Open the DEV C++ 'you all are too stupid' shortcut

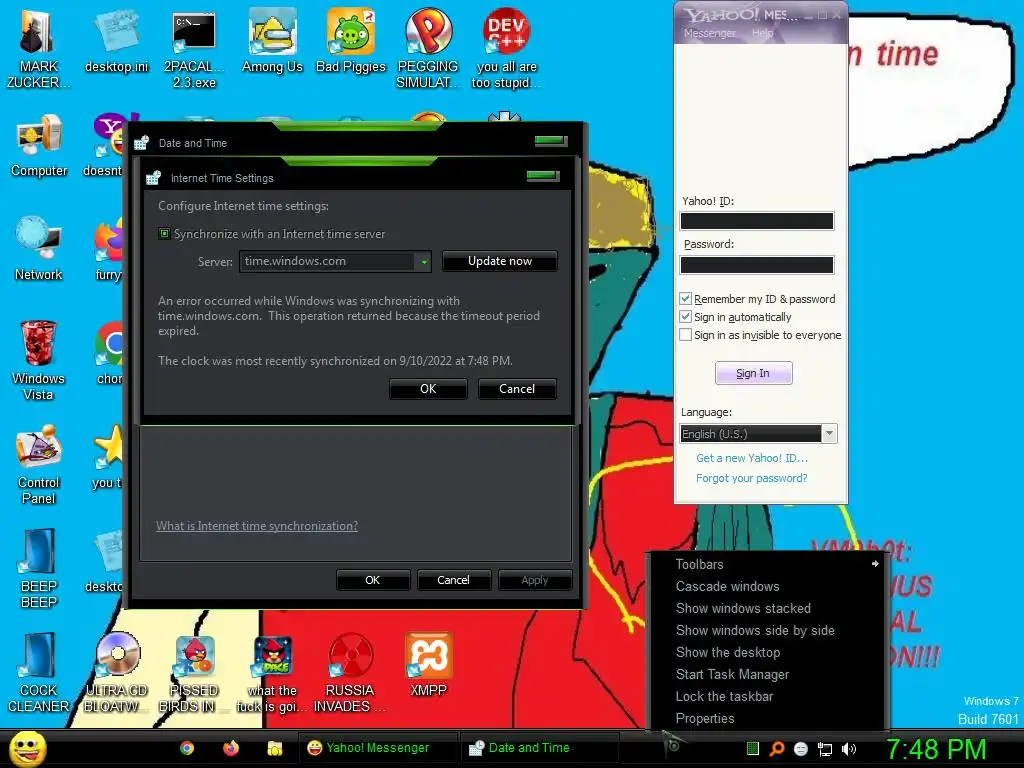click(506, 49)
